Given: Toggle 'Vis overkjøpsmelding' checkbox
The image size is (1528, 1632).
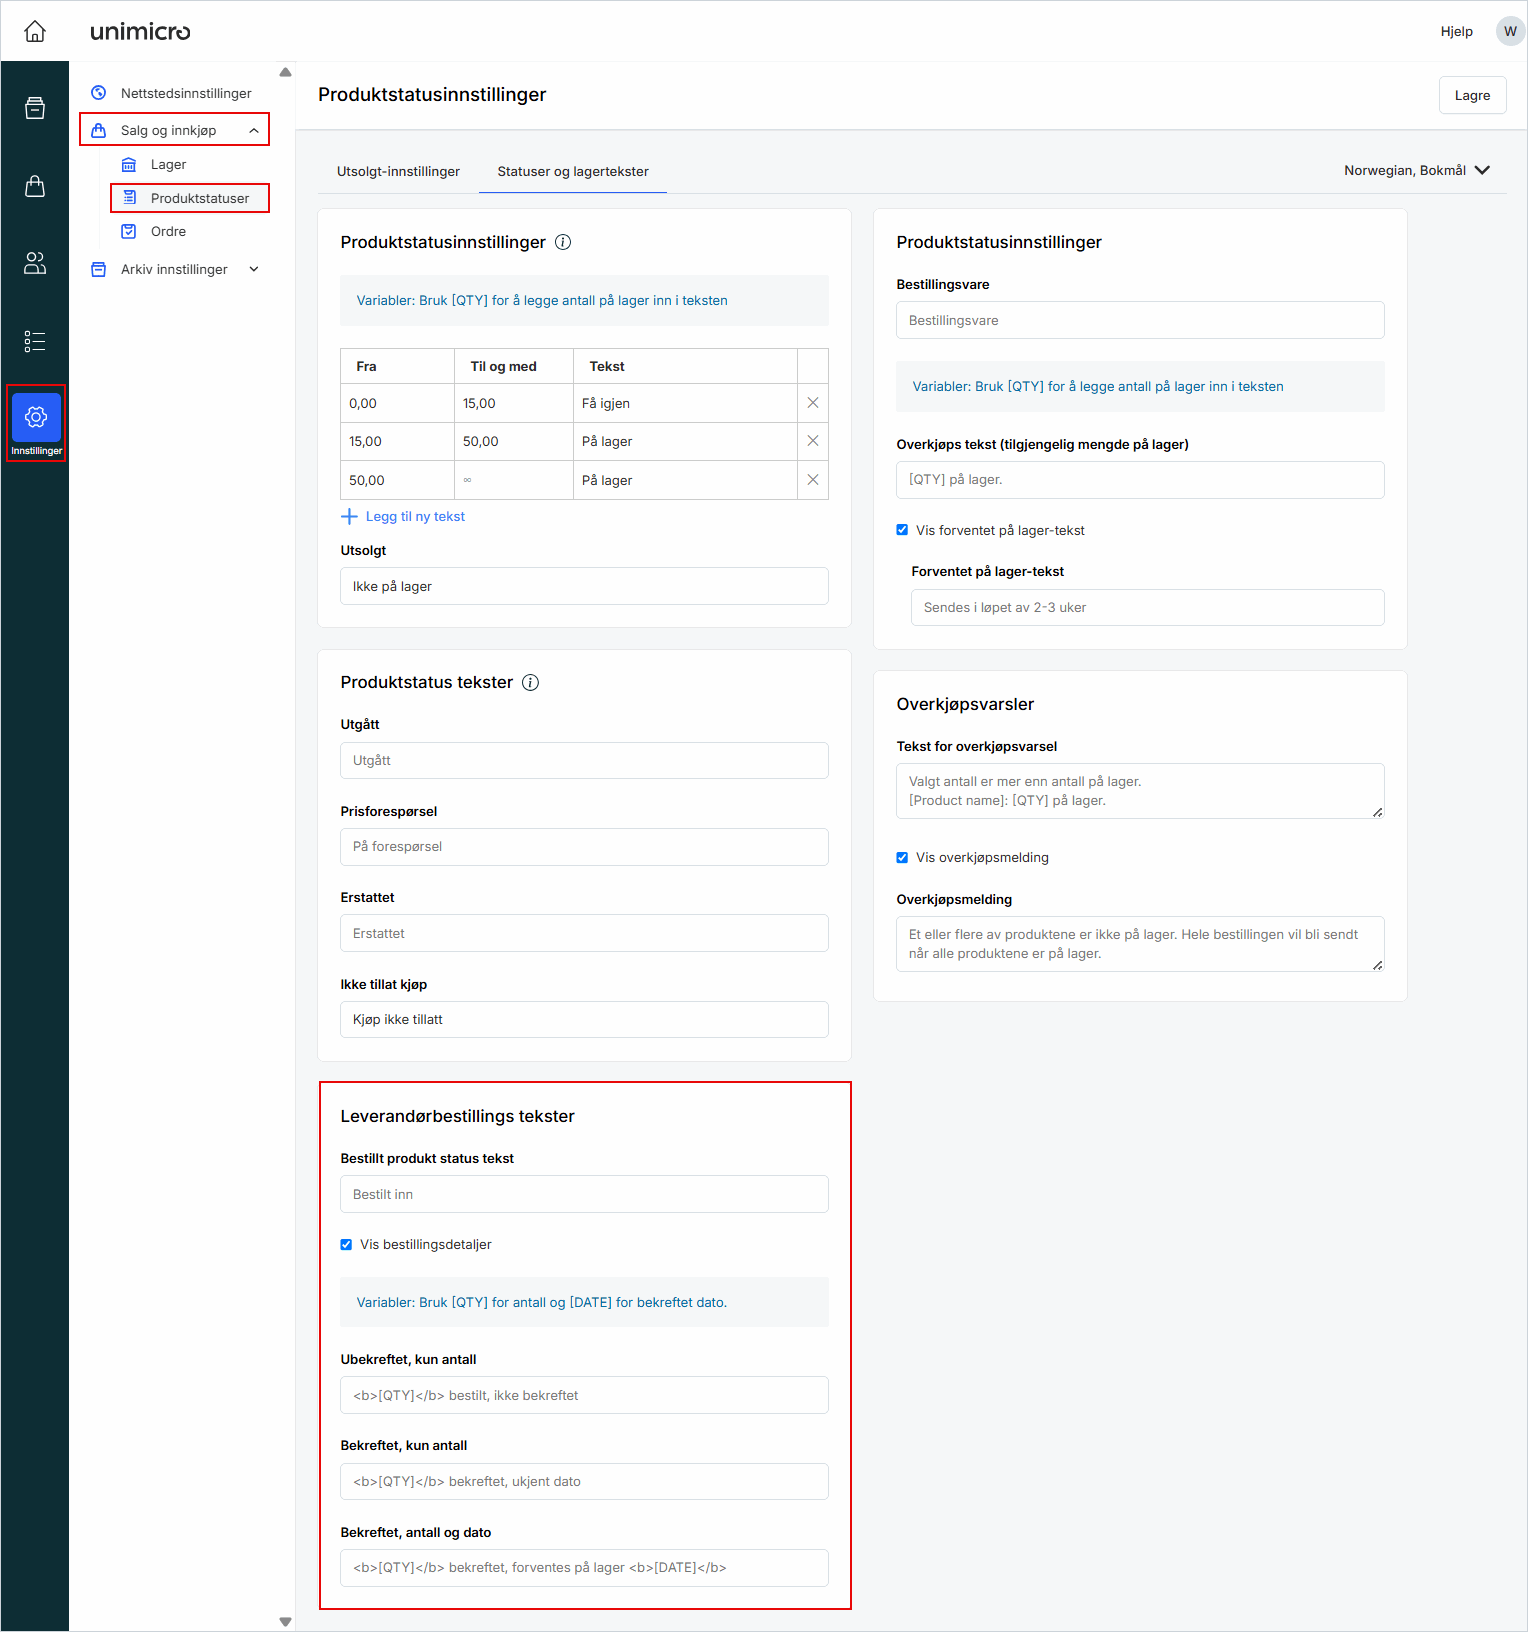Looking at the screenshot, I should pyautogui.click(x=902, y=857).
